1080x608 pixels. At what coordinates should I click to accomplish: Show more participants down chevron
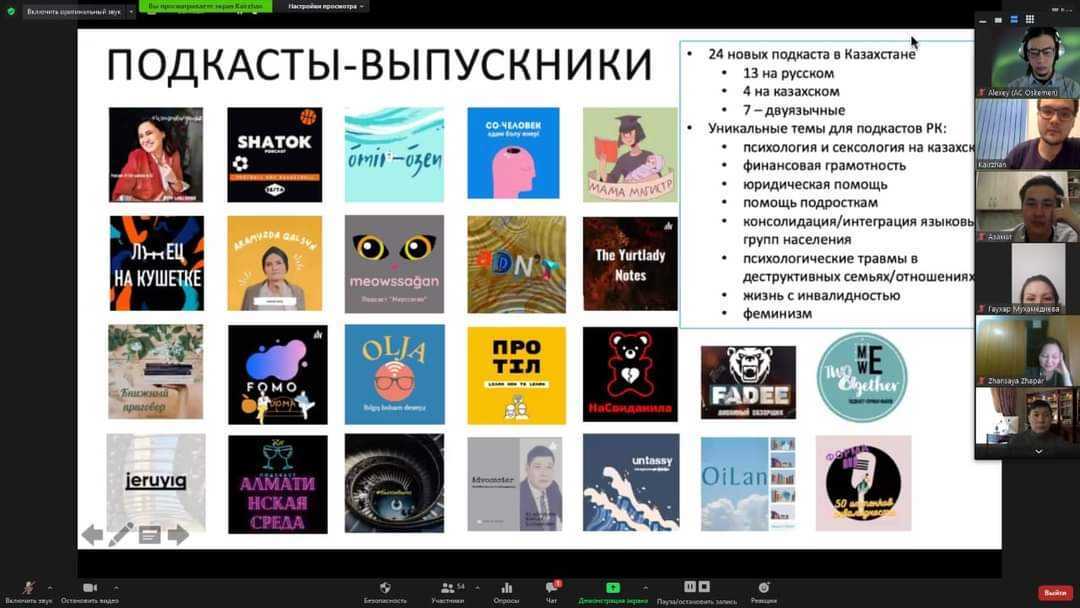coord(1039,452)
